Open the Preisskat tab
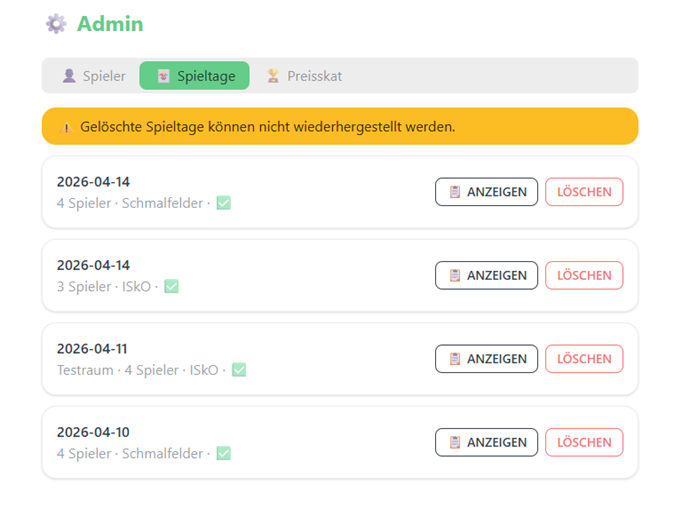 pos(304,76)
